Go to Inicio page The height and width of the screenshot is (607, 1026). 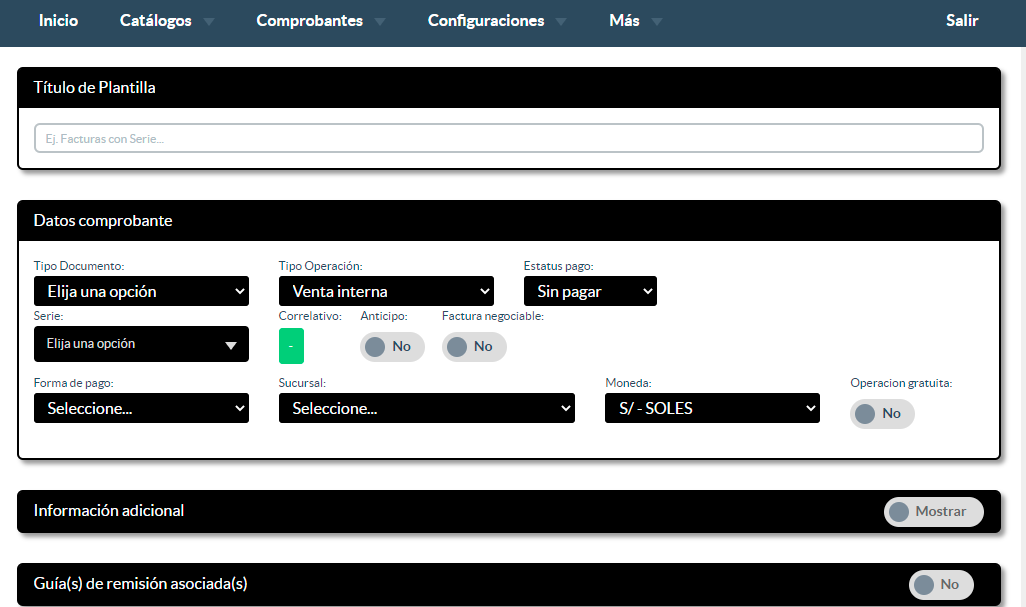point(58,21)
